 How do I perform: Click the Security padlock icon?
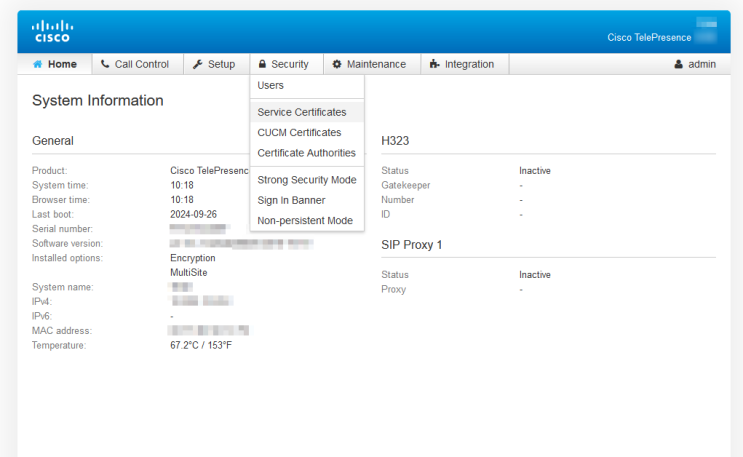point(262,64)
